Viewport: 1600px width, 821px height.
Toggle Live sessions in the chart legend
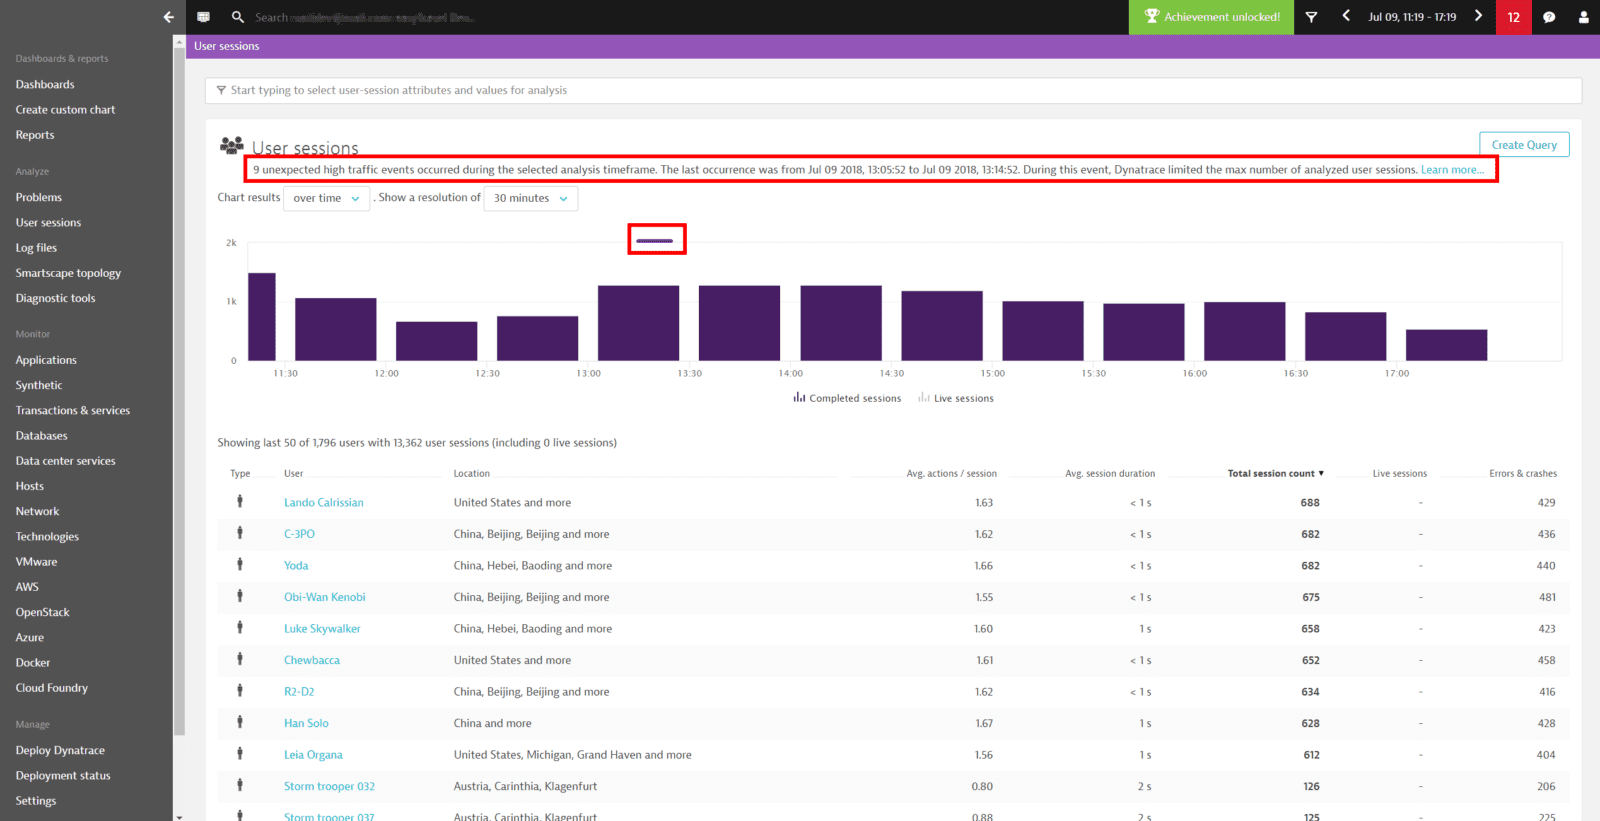click(x=956, y=398)
